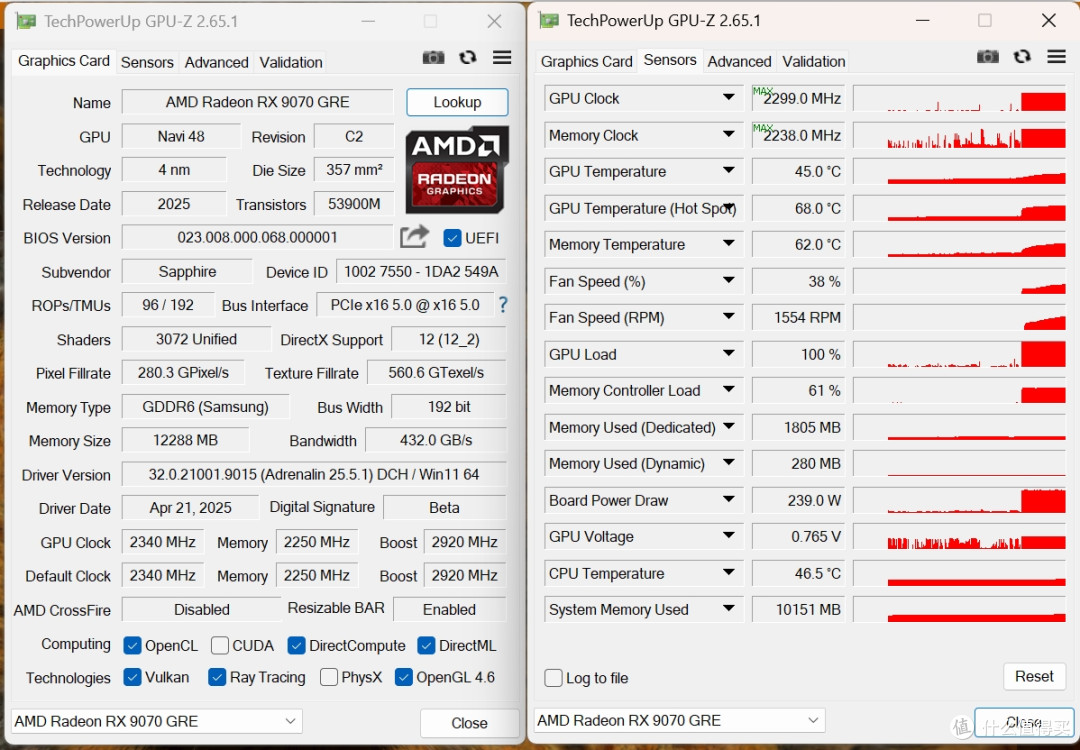Open Board Power Draw dropdown arrow
This screenshot has height=750, width=1080.
[728, 499]
